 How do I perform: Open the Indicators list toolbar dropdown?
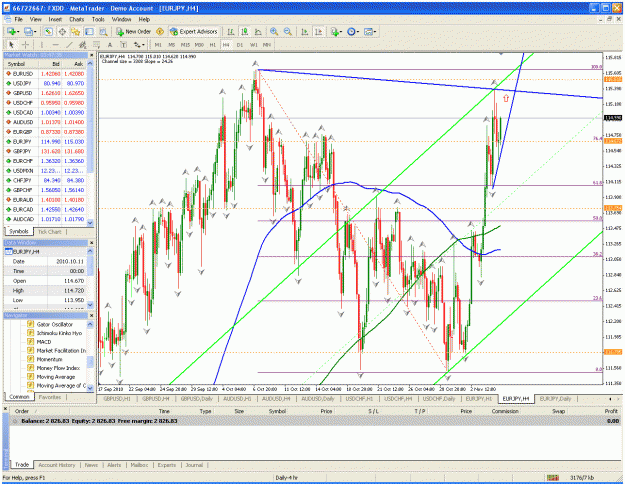(336, 31)
